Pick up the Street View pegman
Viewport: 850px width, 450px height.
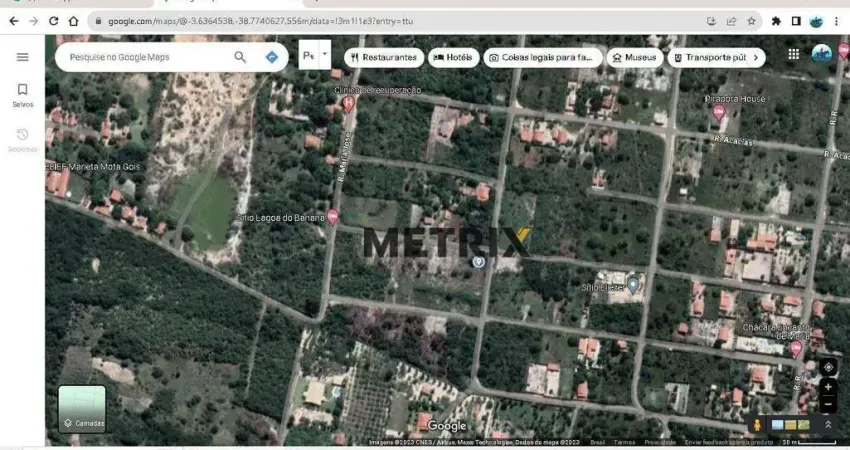coord(757,425)
